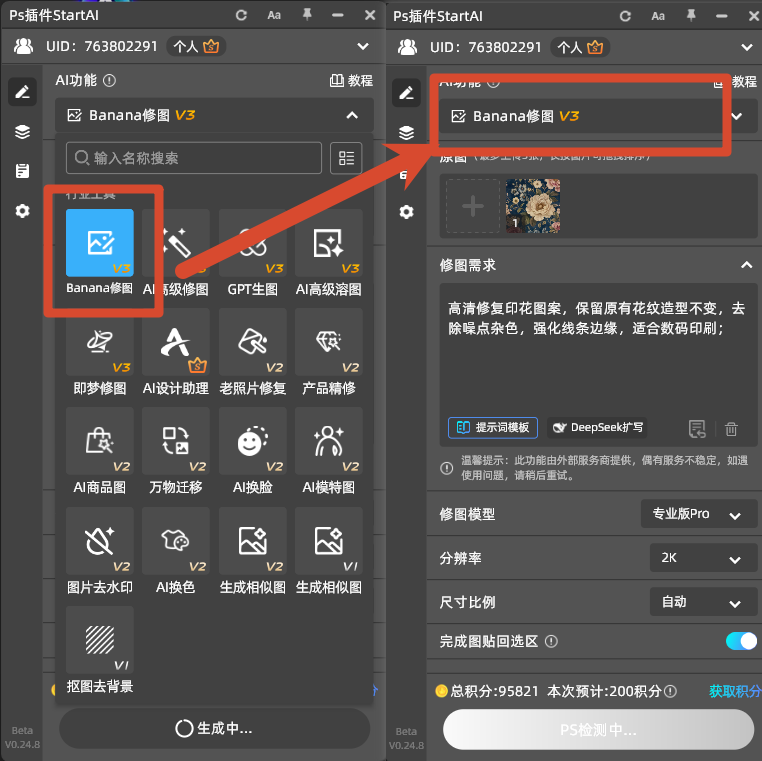Open settings gear in left panel sidebar
The width and height of the screenshot is (762, 761).
[x=22, y=211]
